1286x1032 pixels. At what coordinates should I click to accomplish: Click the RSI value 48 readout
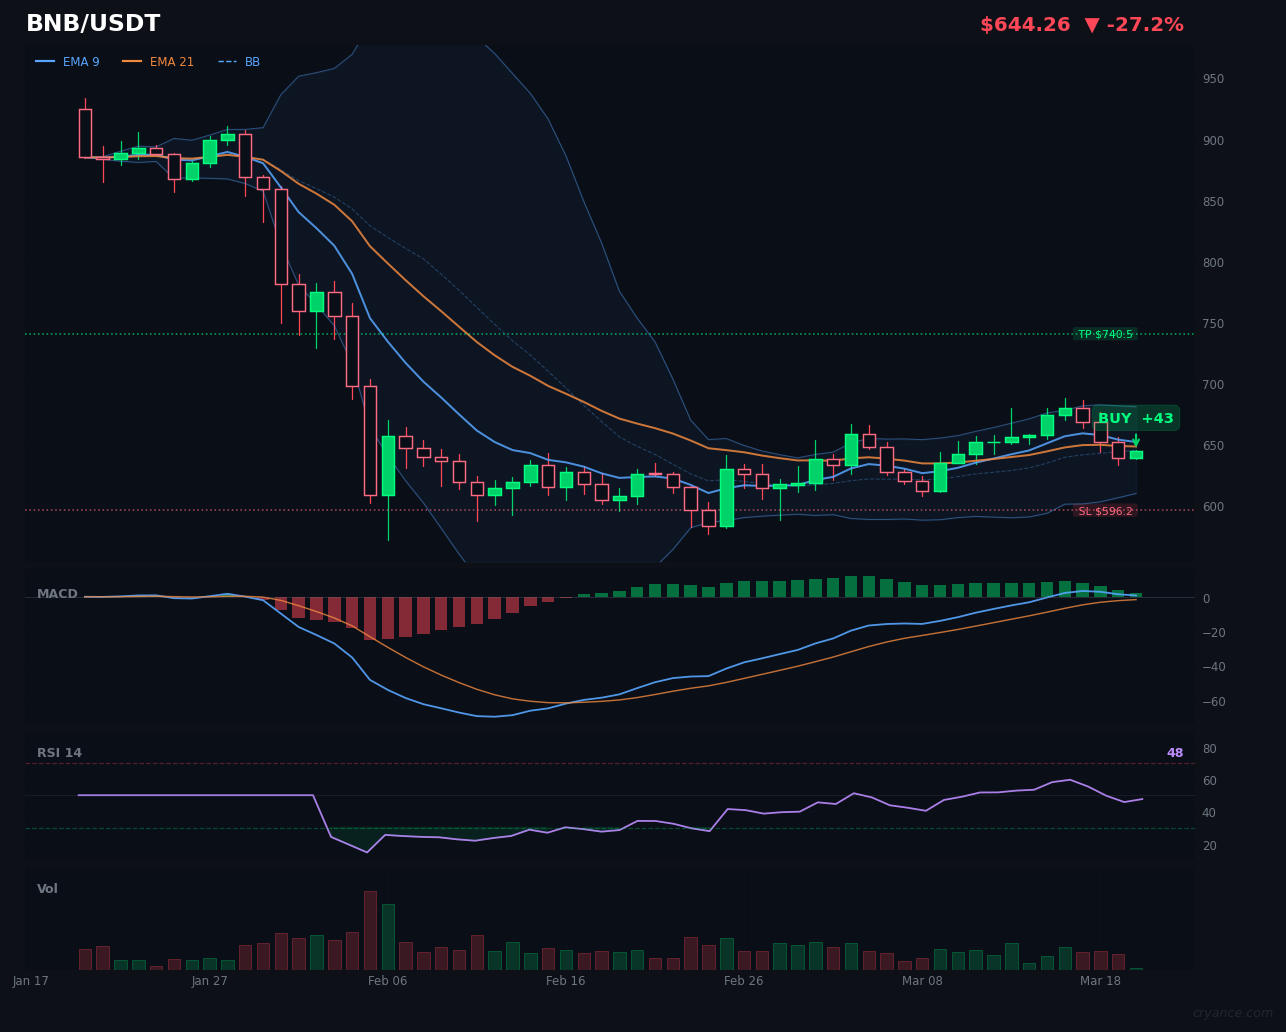point(1175,752)
